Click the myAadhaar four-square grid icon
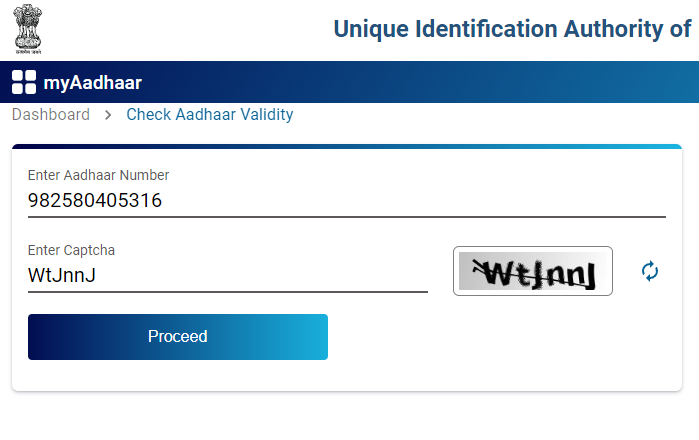 coord(23,82)
